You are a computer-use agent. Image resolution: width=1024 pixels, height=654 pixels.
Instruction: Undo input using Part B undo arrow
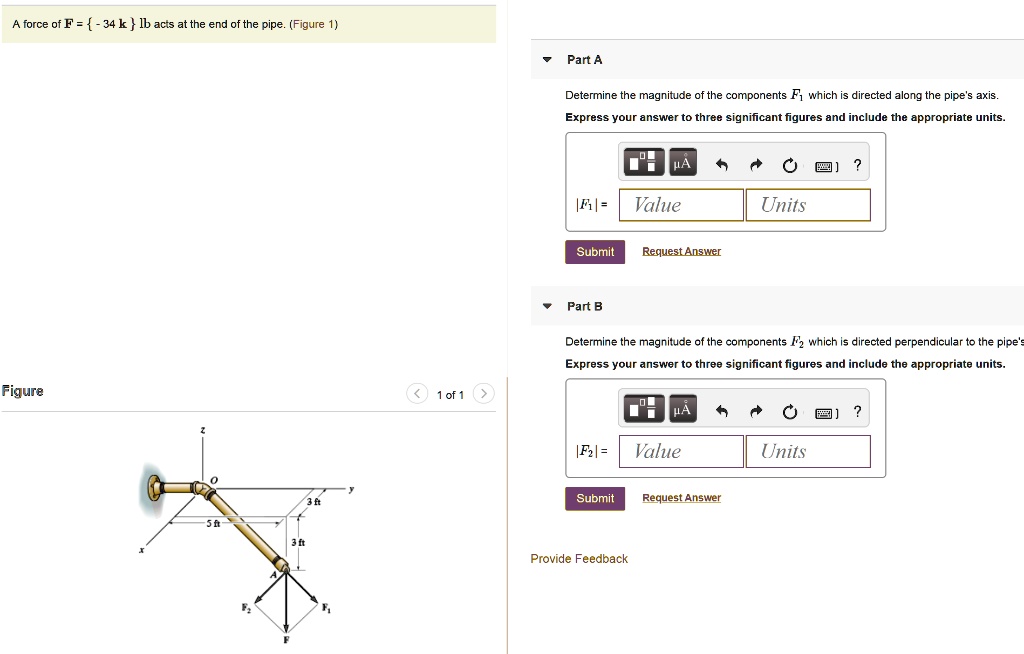pos(722,409)
